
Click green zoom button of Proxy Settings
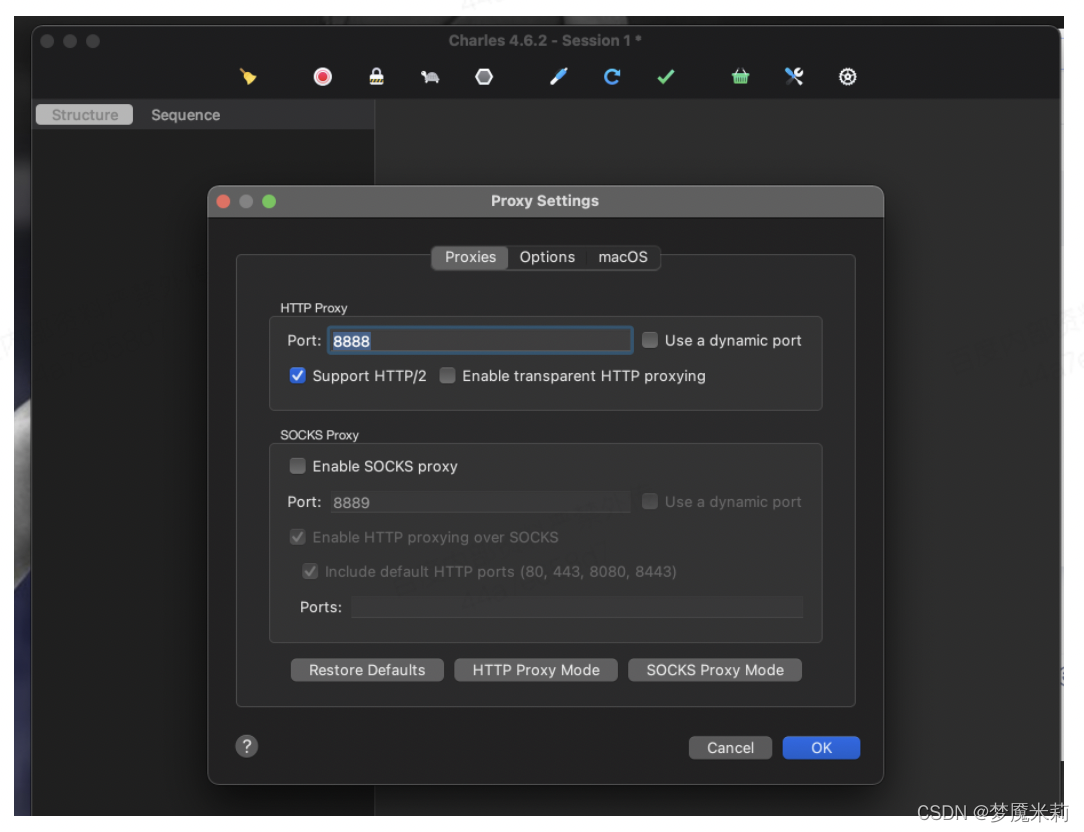pos(269,201)
